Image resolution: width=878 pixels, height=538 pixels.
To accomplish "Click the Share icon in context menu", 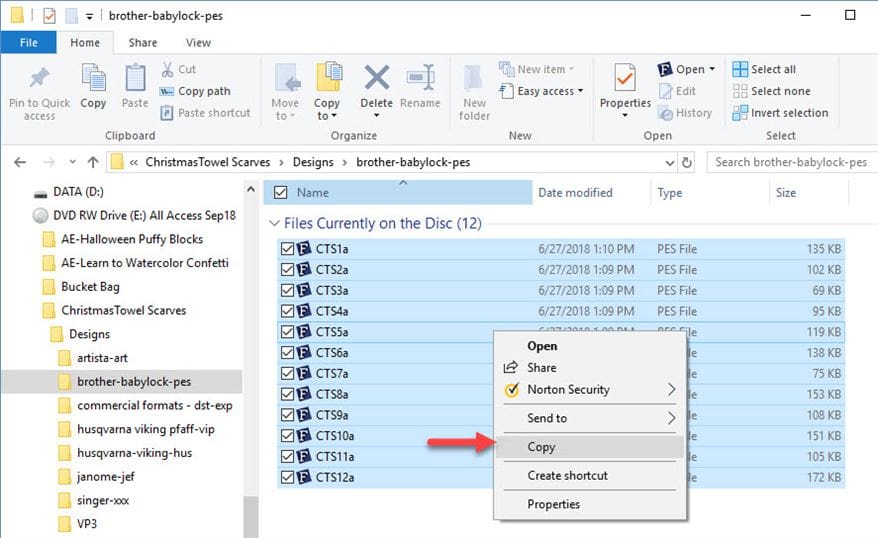I will click(x=510, y=368).
